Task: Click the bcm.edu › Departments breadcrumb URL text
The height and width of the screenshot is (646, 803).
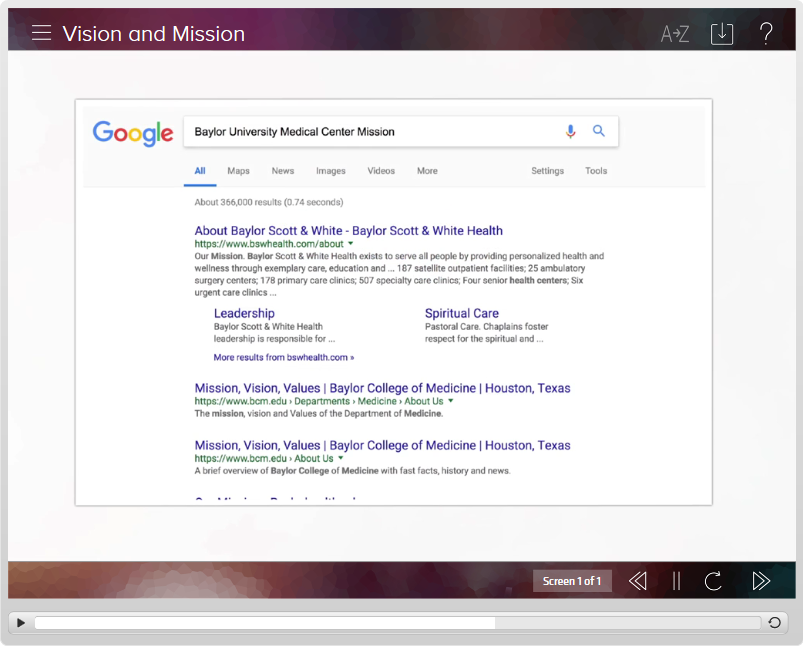Action: (x=319, y=402)
